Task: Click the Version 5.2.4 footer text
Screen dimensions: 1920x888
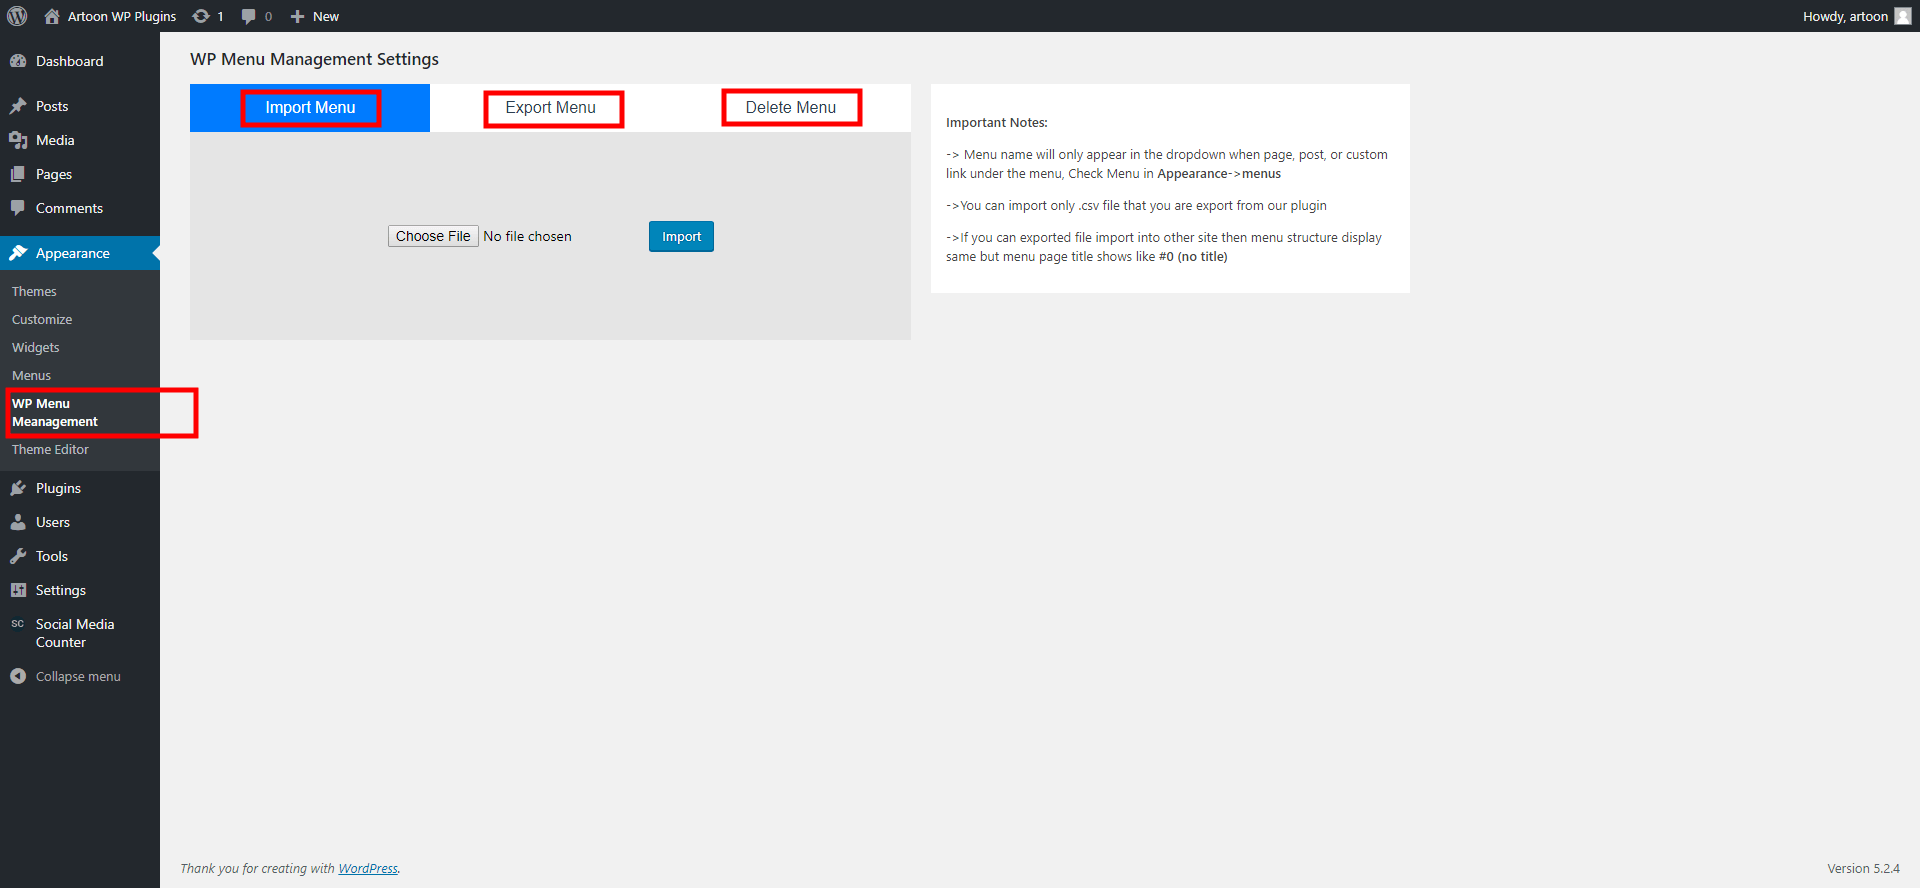Action: click(x=1863, y=868)
